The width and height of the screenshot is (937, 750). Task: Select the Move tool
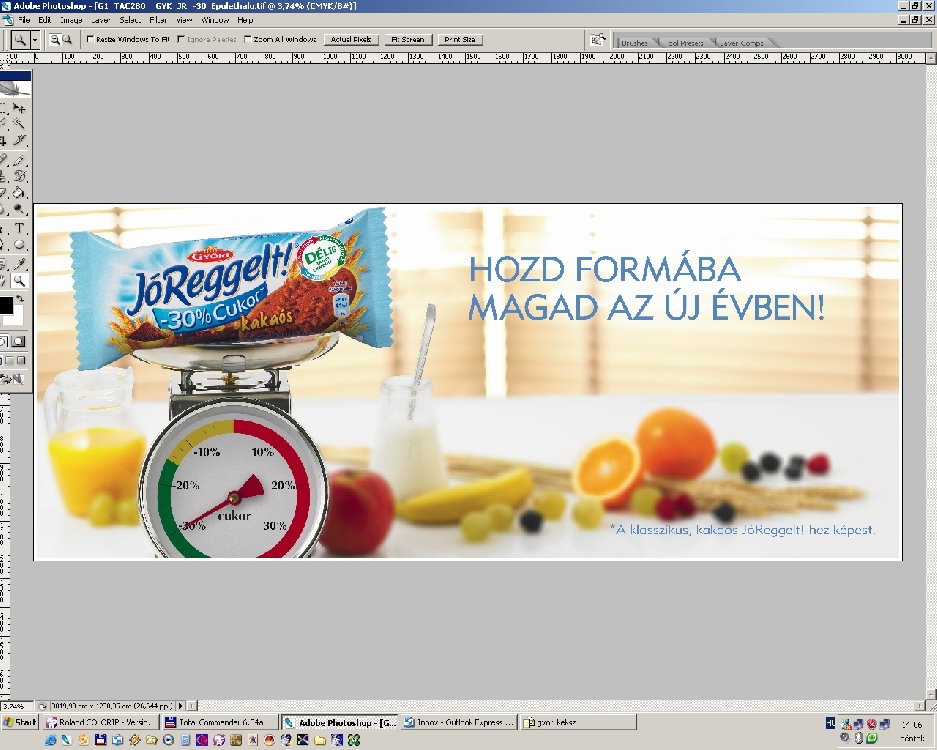(x=20, y=109)
